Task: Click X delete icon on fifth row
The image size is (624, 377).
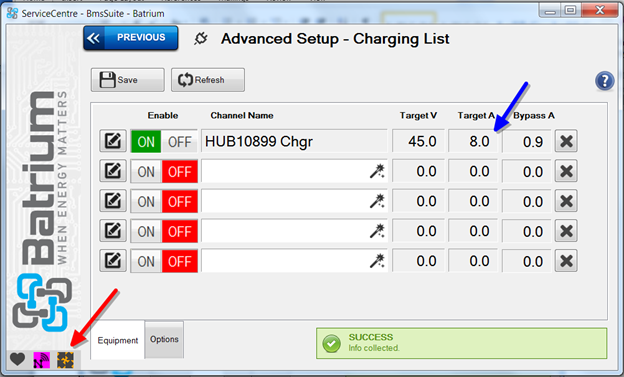Action: click(566, 261)
